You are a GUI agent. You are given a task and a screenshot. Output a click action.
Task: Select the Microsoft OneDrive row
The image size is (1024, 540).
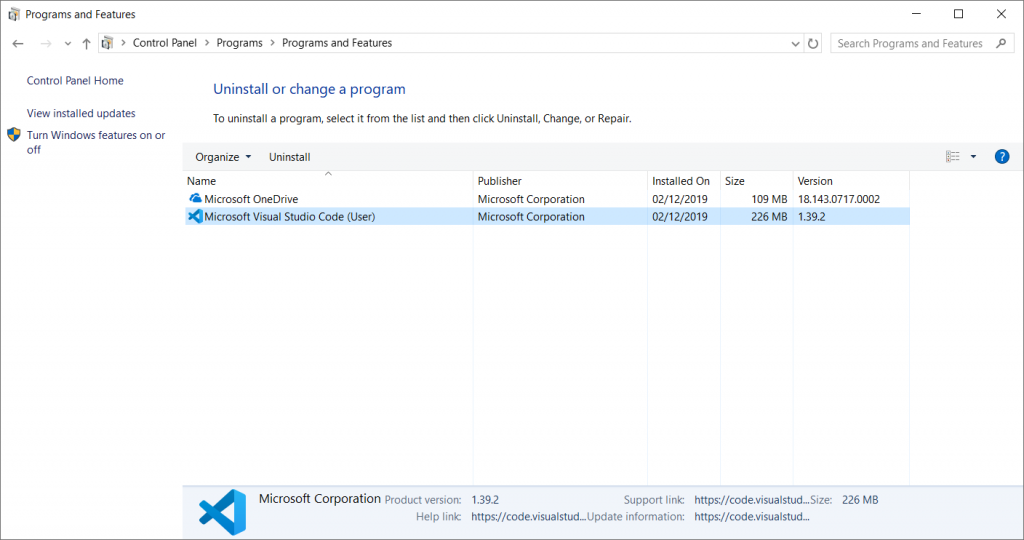click(547, 199)
